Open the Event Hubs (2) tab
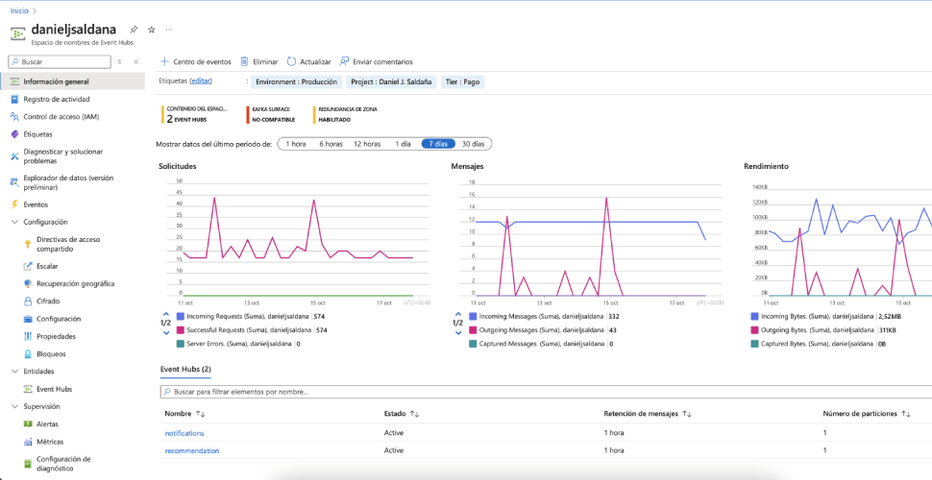Image resolution: width=932 pixels, height=480 pixels. coord(185,369)
